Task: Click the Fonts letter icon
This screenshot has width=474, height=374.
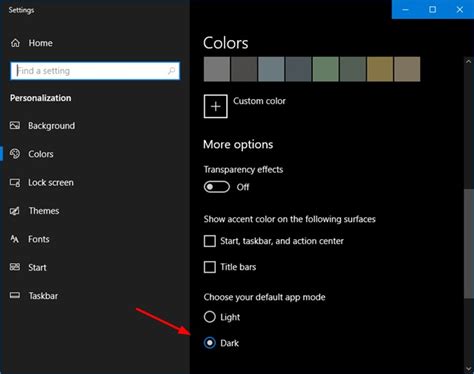Action: (x=15, y=239)
